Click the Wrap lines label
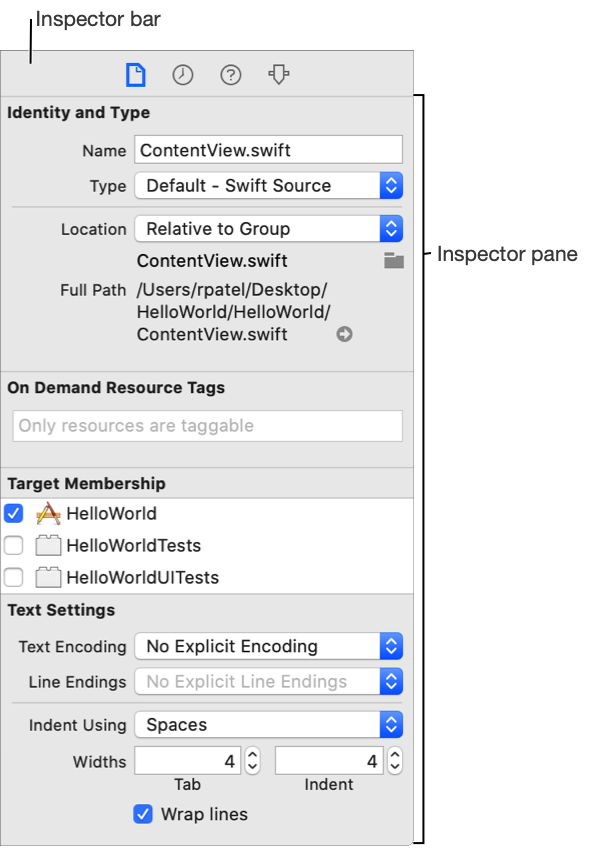The height and width of the screenshot is (848, 594). [204, 814]
